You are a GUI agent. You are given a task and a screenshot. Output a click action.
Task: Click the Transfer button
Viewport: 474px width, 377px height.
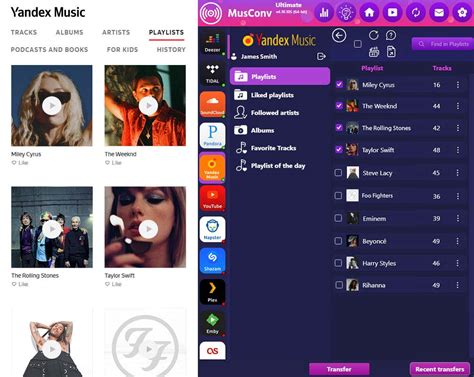339,369
